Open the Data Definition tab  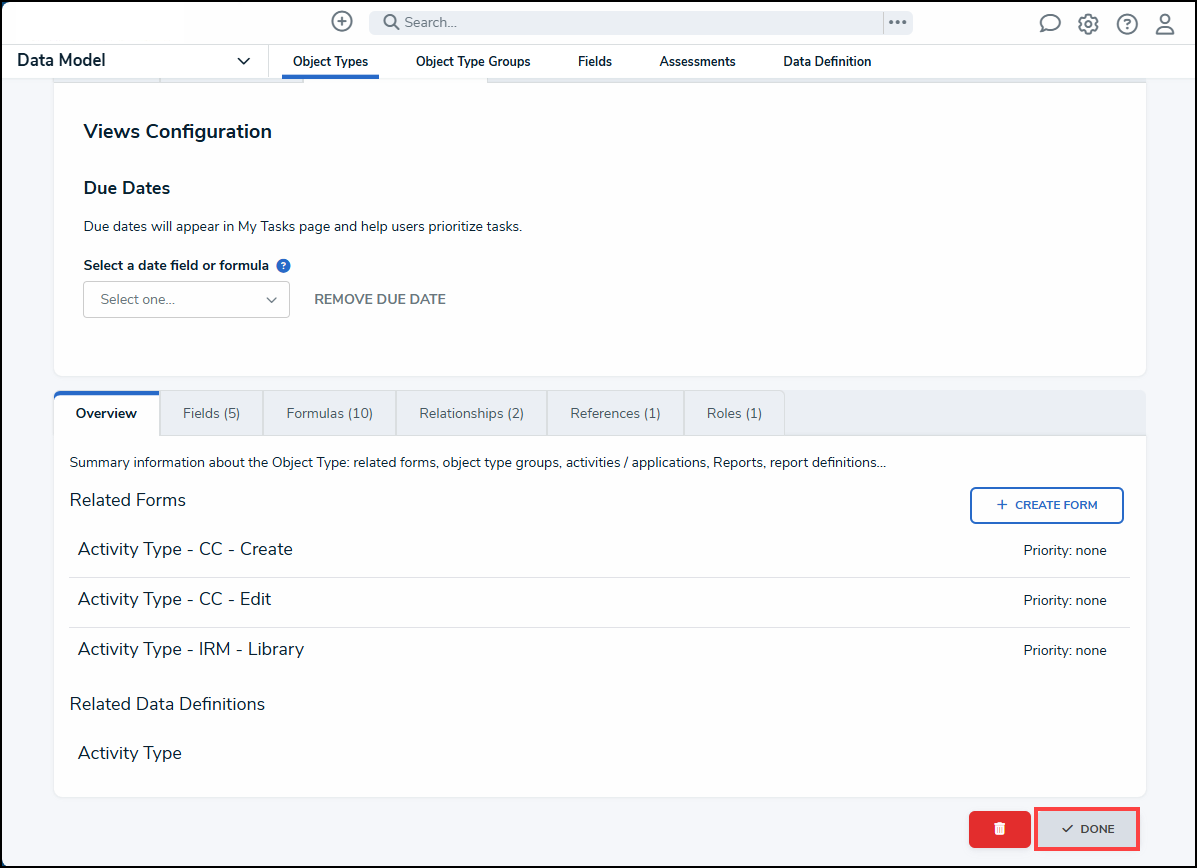point(827,62)
